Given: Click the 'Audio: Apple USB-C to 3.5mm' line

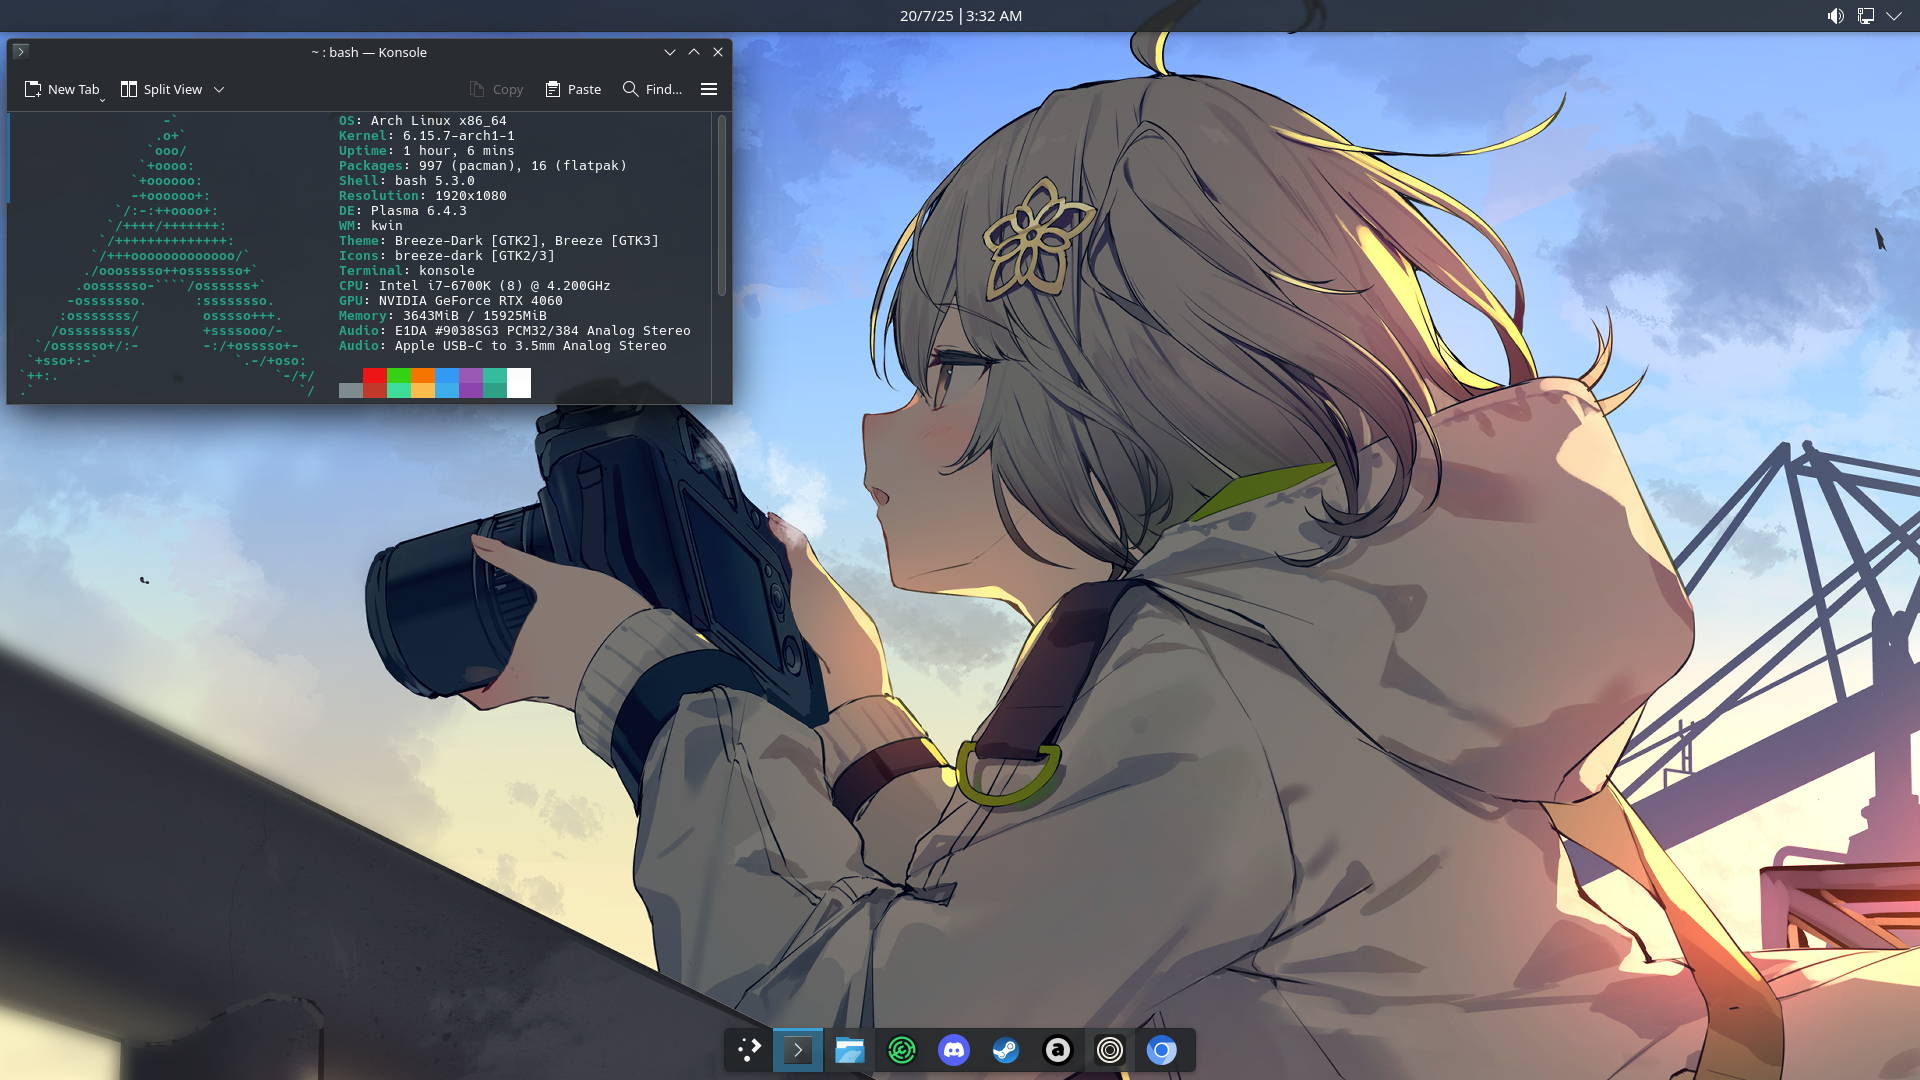Looking at the screenshot, I should 503,345.
